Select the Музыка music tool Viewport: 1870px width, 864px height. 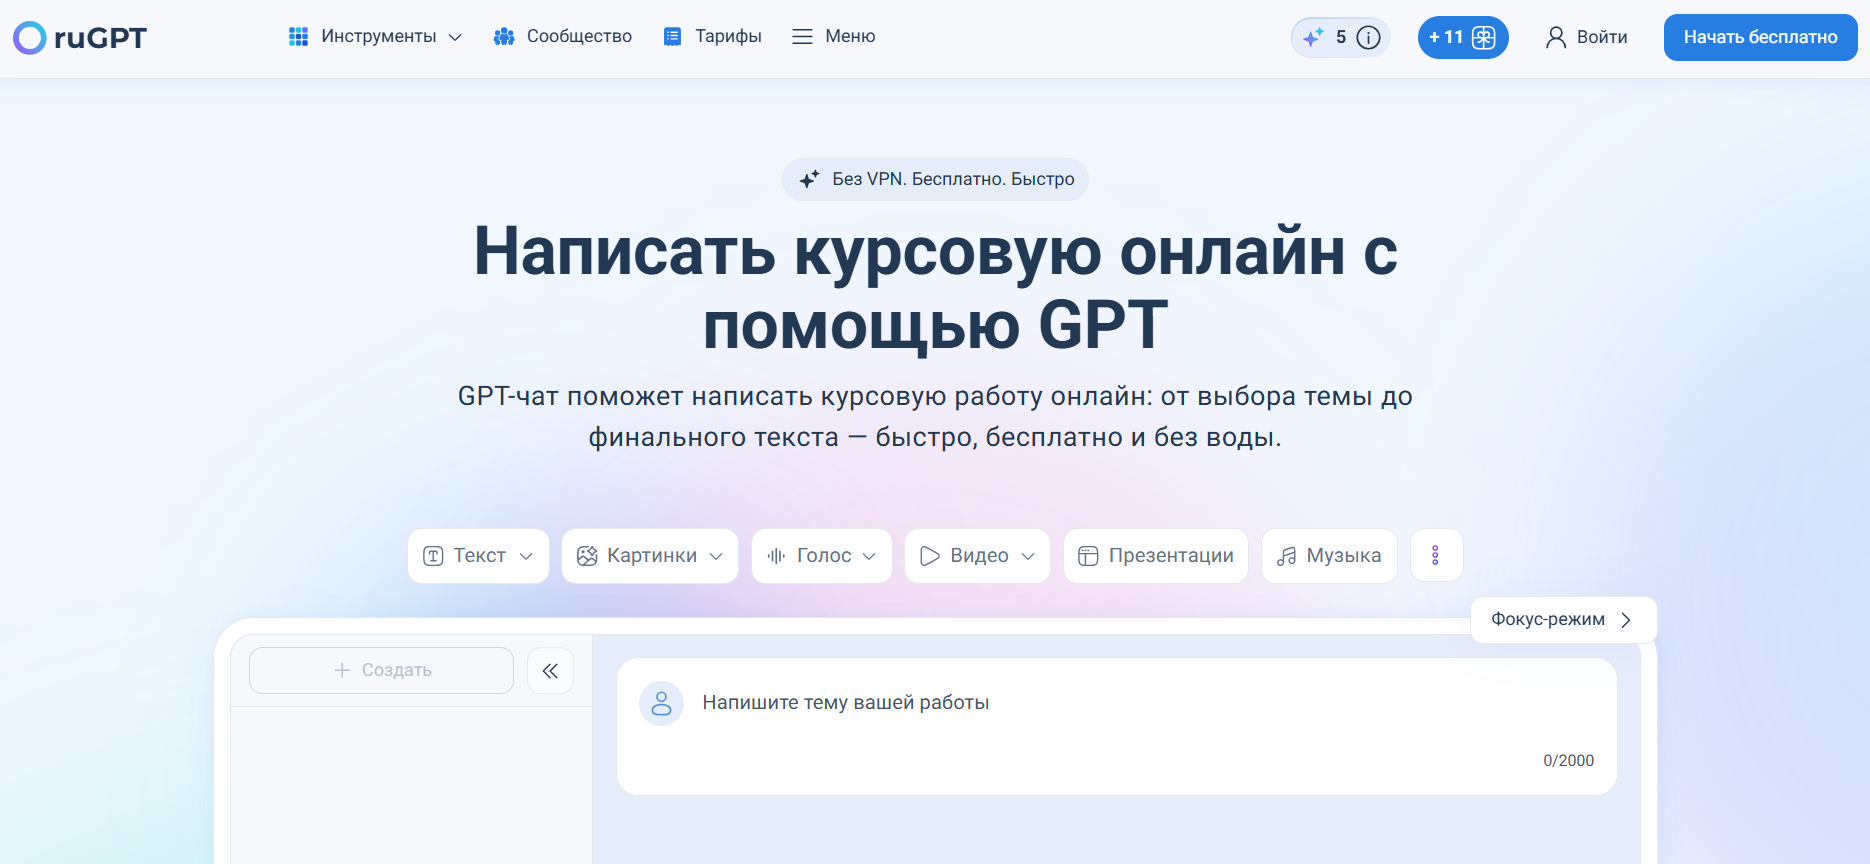click(1329, 555)
